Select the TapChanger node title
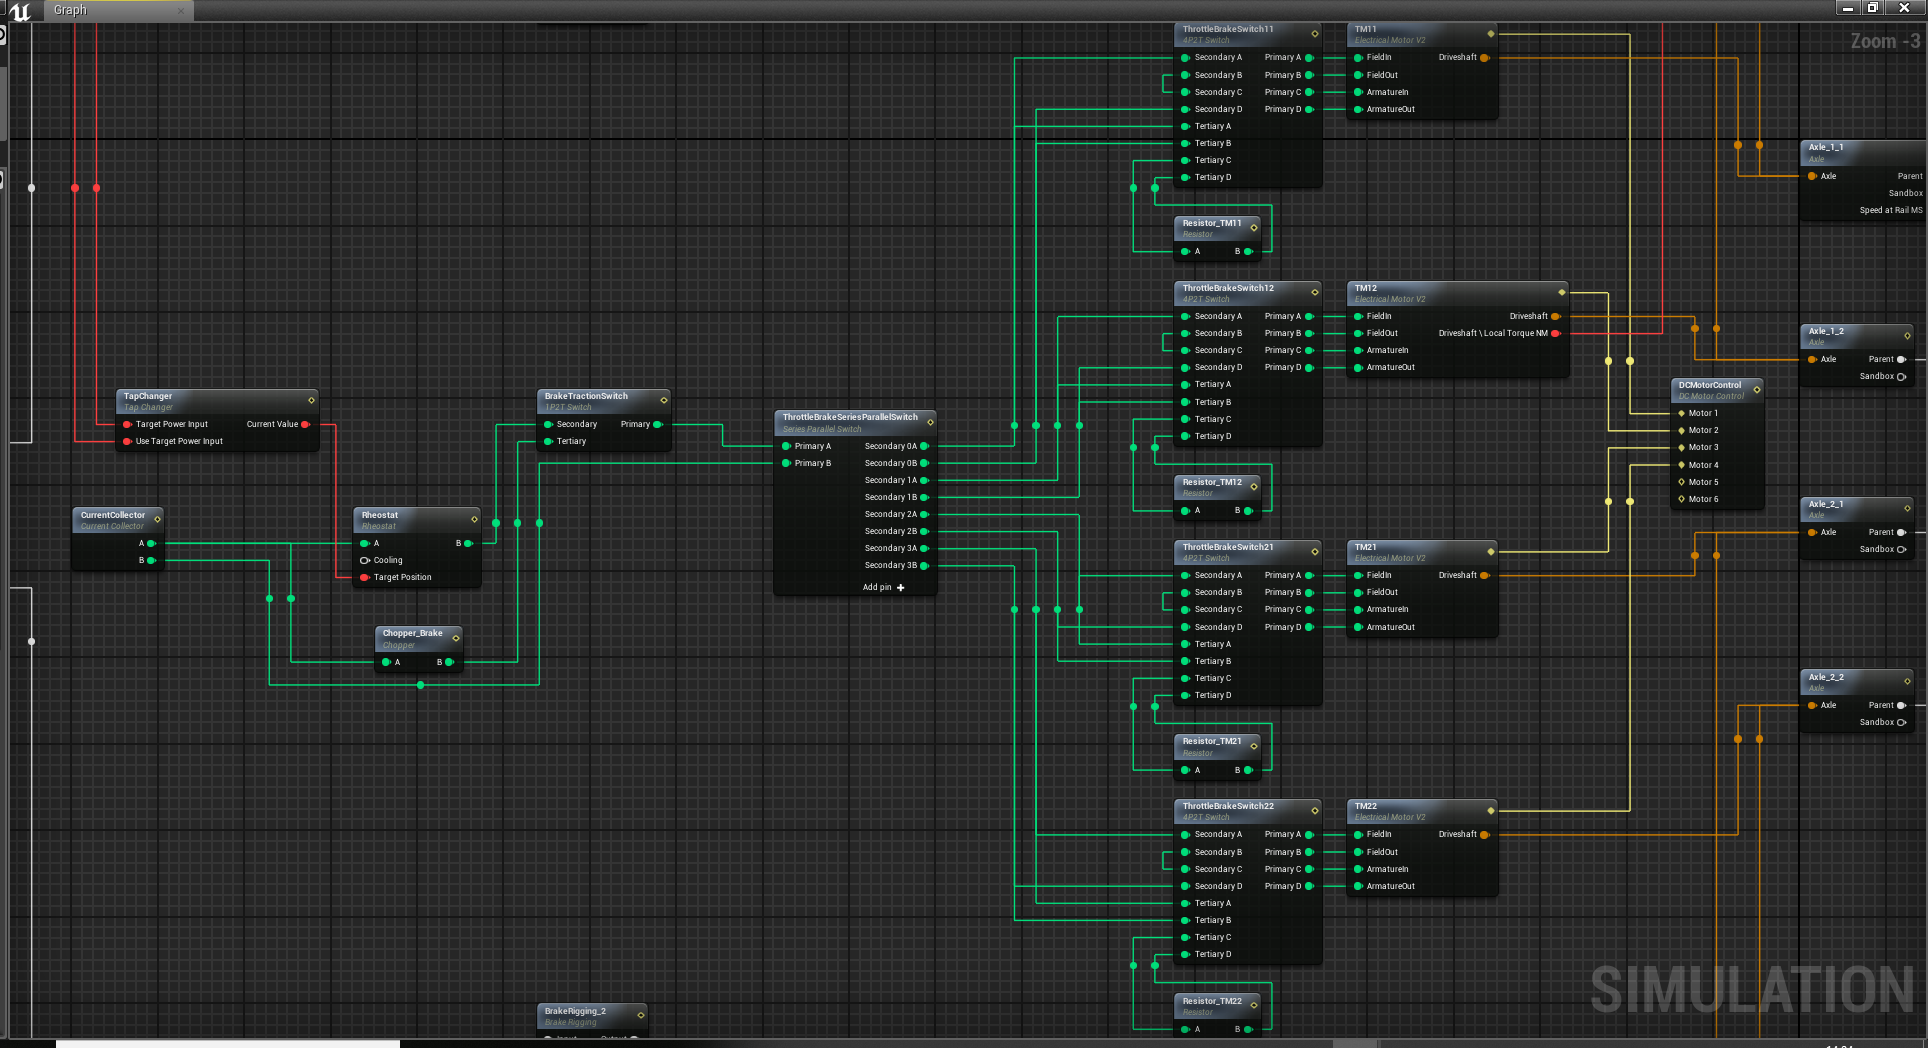 tap(148, 396)
